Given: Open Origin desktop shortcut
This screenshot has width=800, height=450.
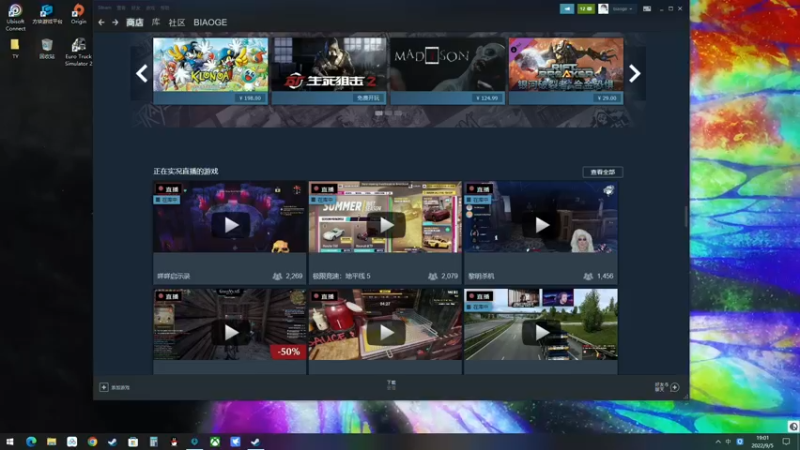Looking at the screenshot, I should point(78,14).
